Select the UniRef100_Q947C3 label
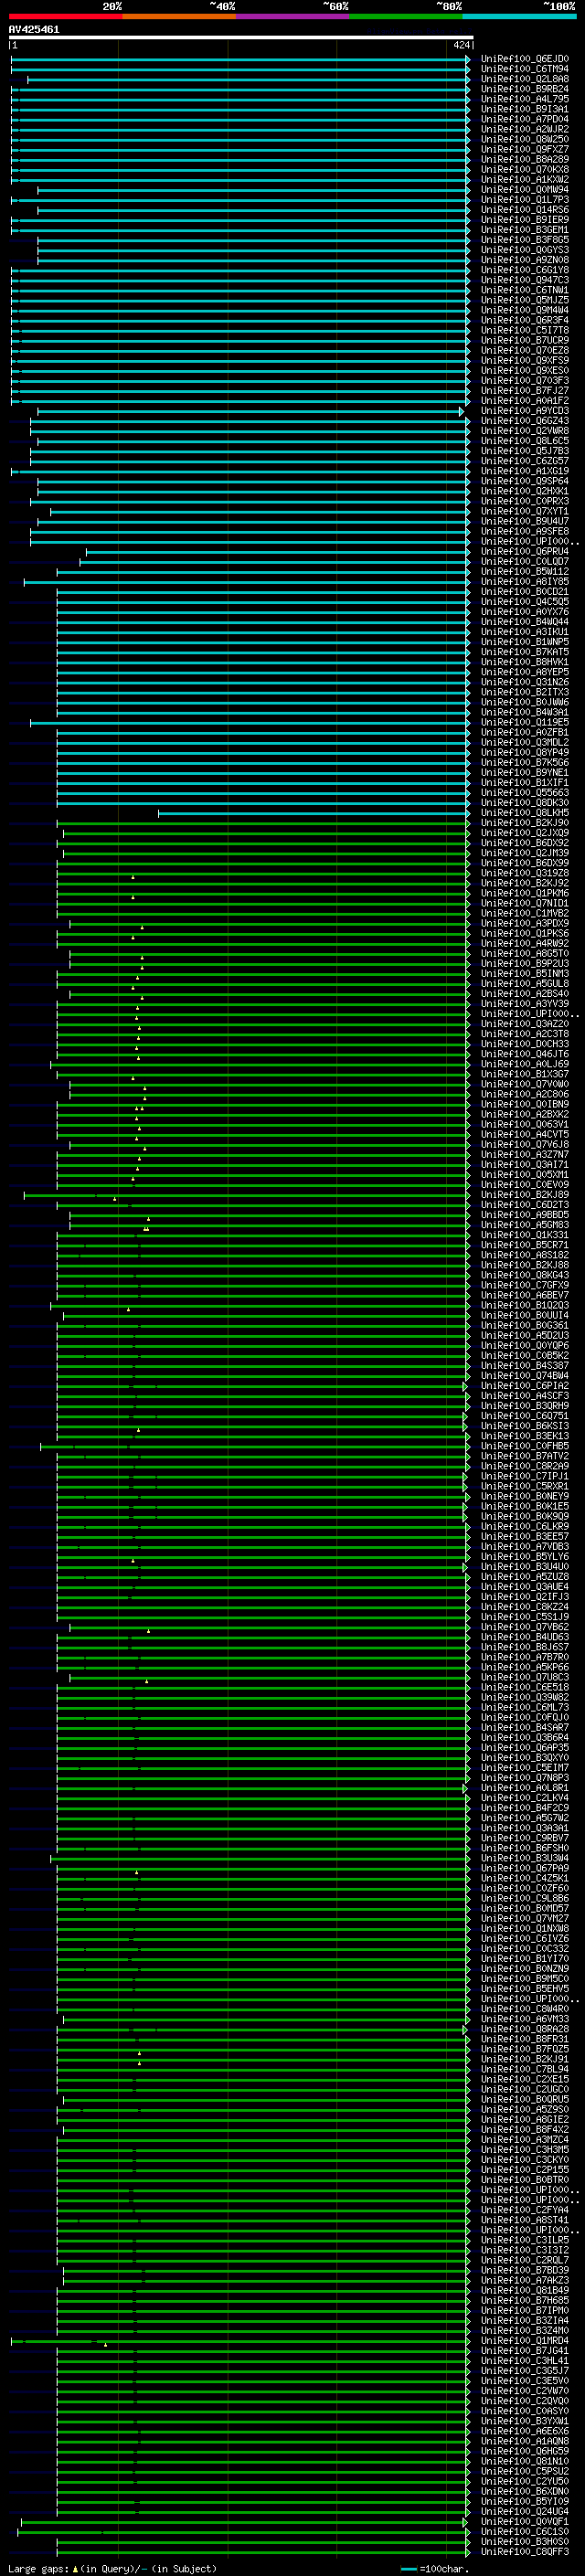This screenshot has width=585, height=2576. 525,280
